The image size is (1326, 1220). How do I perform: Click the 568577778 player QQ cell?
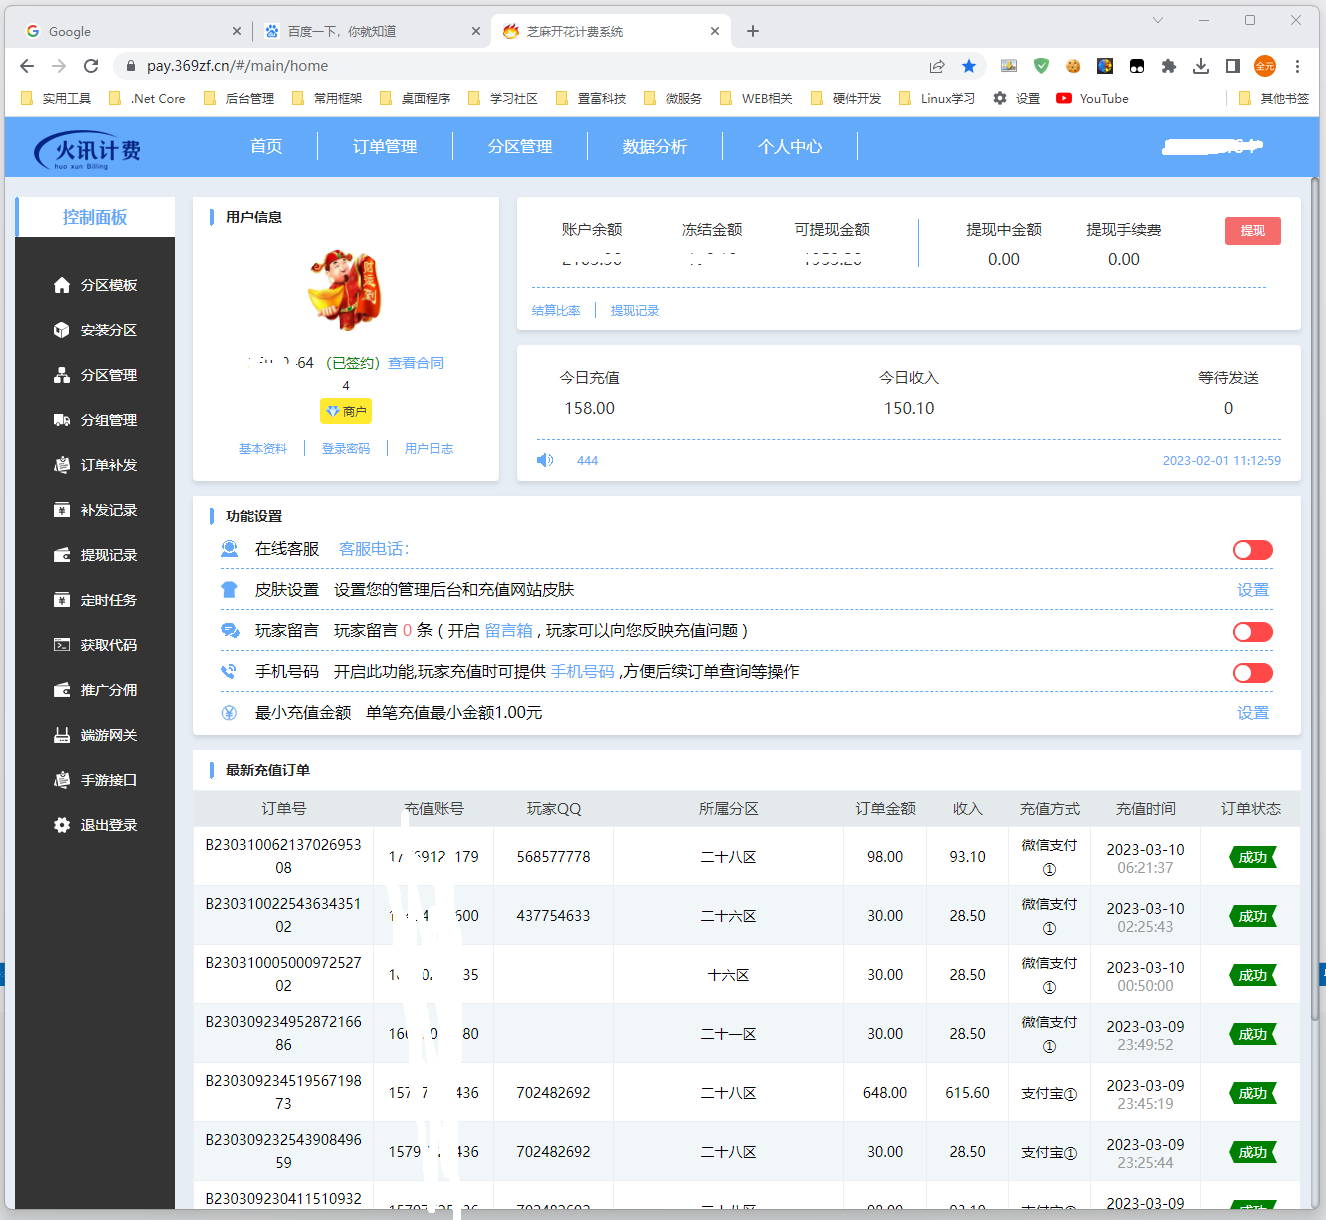[553, 857]
